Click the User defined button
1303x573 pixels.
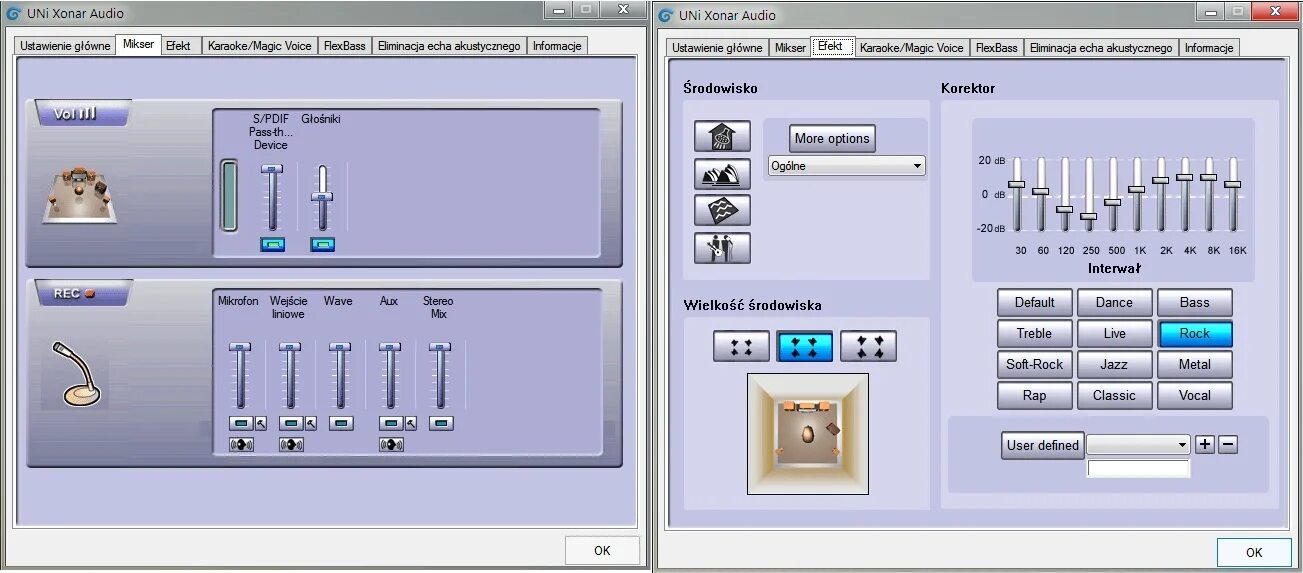(1042, 445)
